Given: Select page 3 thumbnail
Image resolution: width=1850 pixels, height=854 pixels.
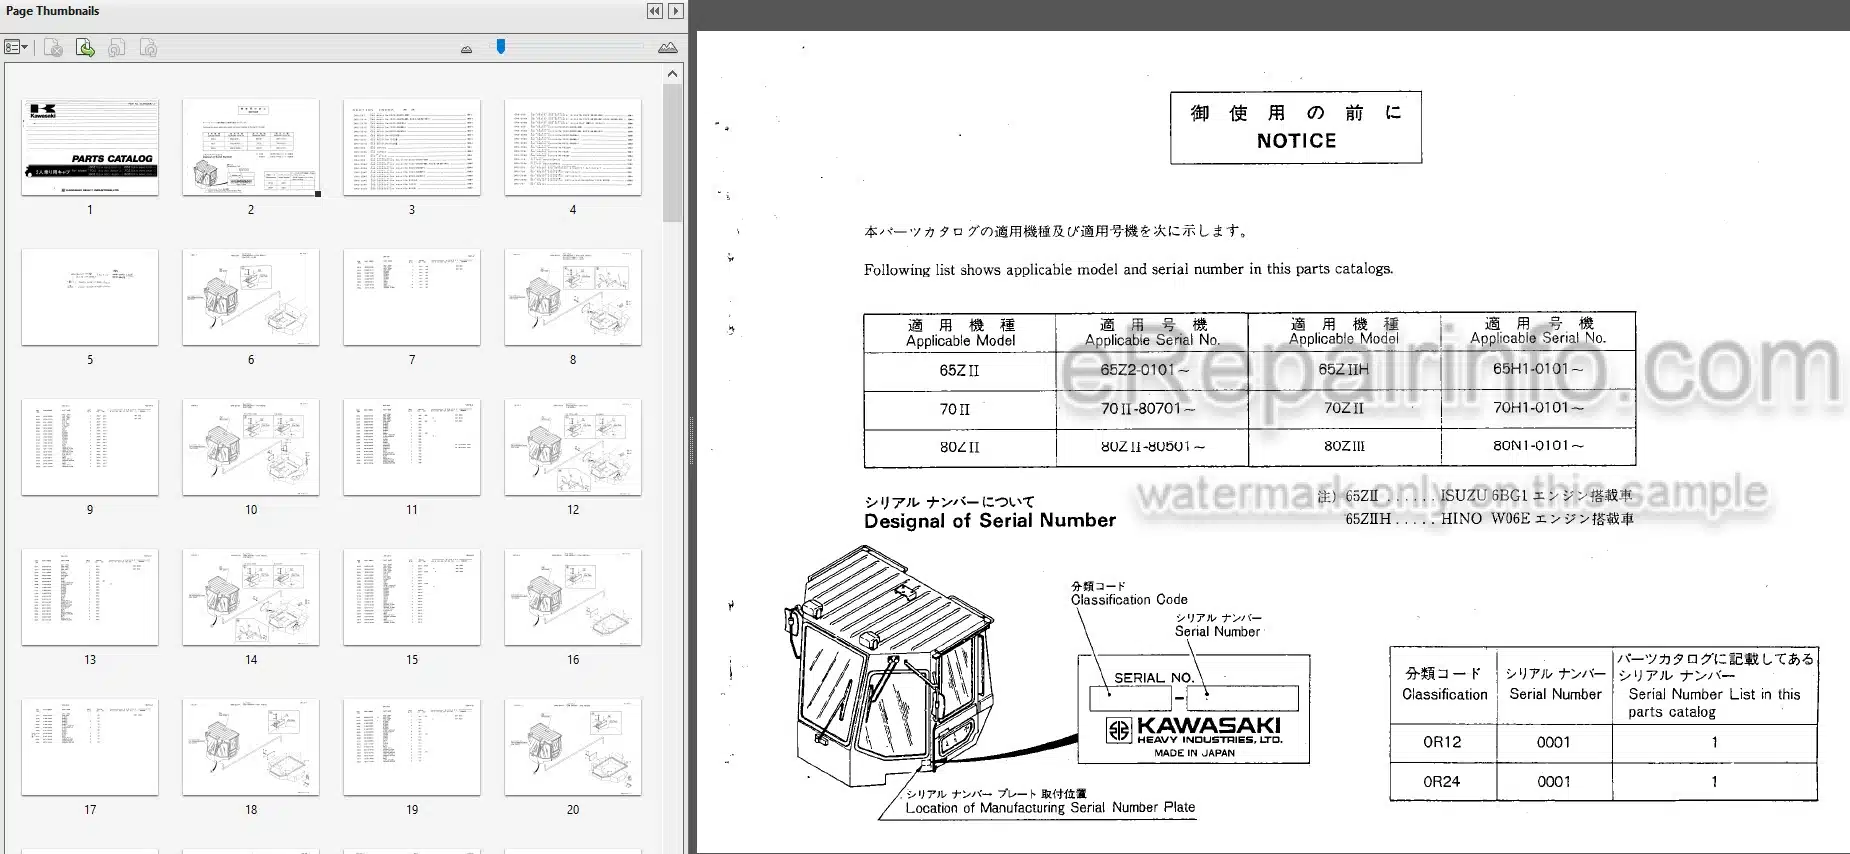Looking at the screenshot, I should tap(412, 147).
